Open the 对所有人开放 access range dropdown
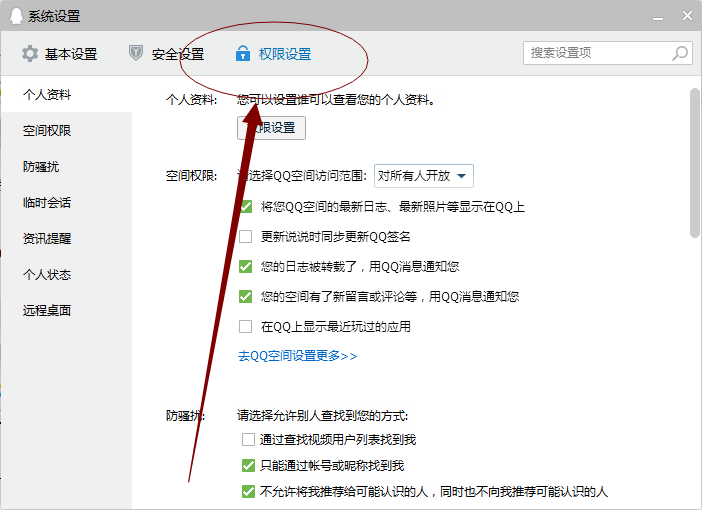This screenshot has width=702, height=510. point(424,176)
